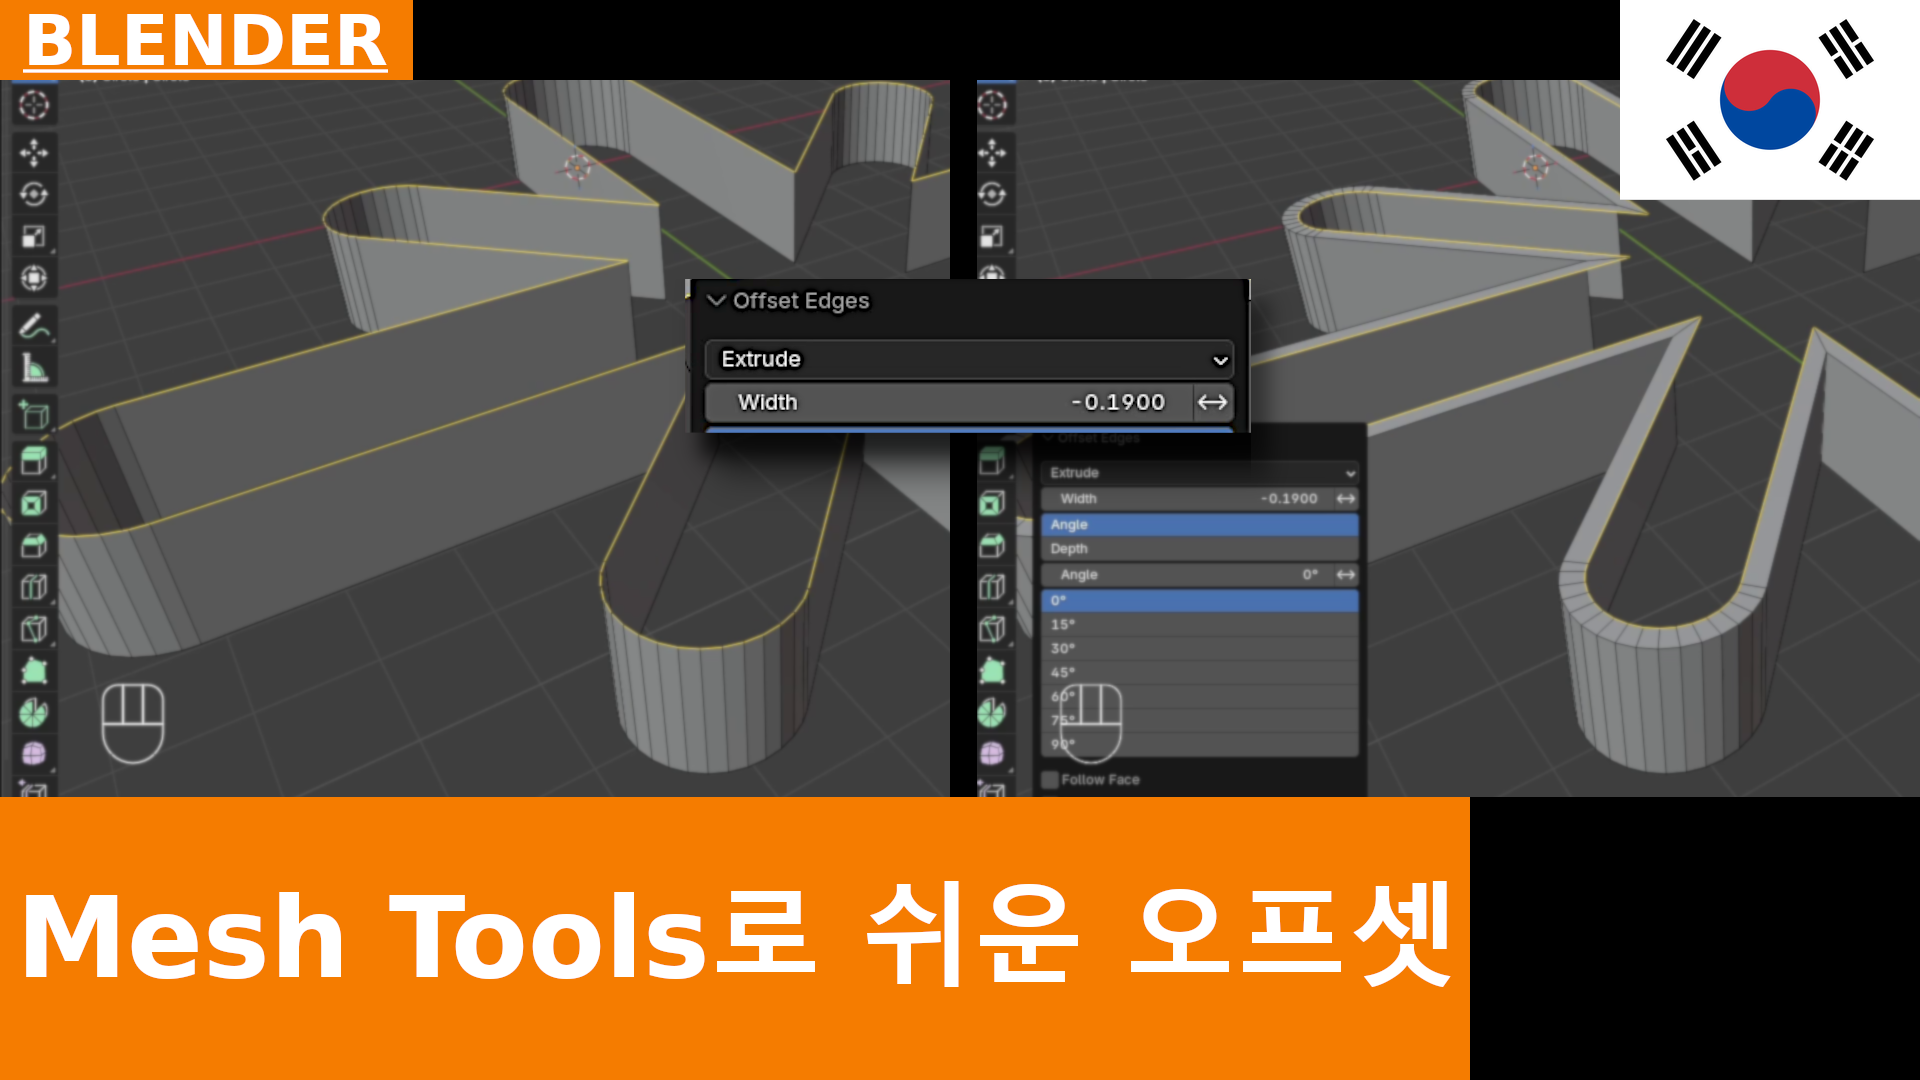1920x1080 pixels.
Task: Click the Angle 0° value field in the right panel
Action: coord(1188,574)
